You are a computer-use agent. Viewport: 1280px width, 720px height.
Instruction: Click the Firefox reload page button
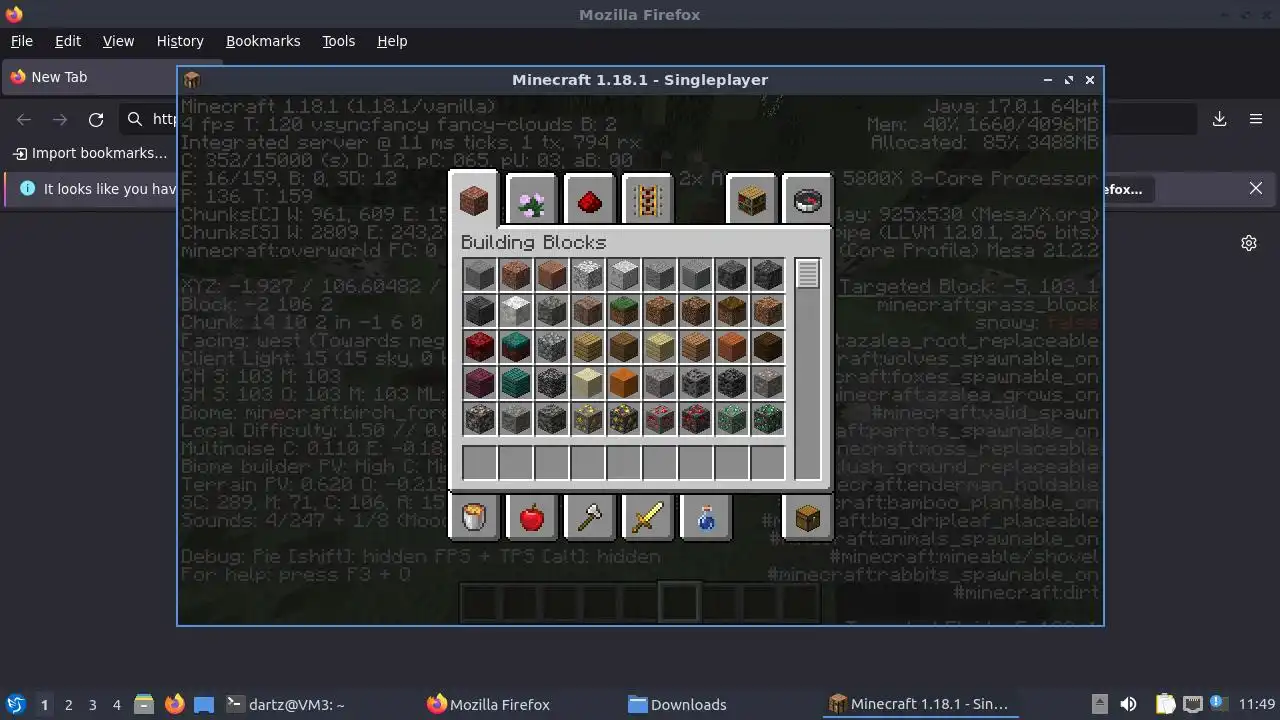point(96,120)
